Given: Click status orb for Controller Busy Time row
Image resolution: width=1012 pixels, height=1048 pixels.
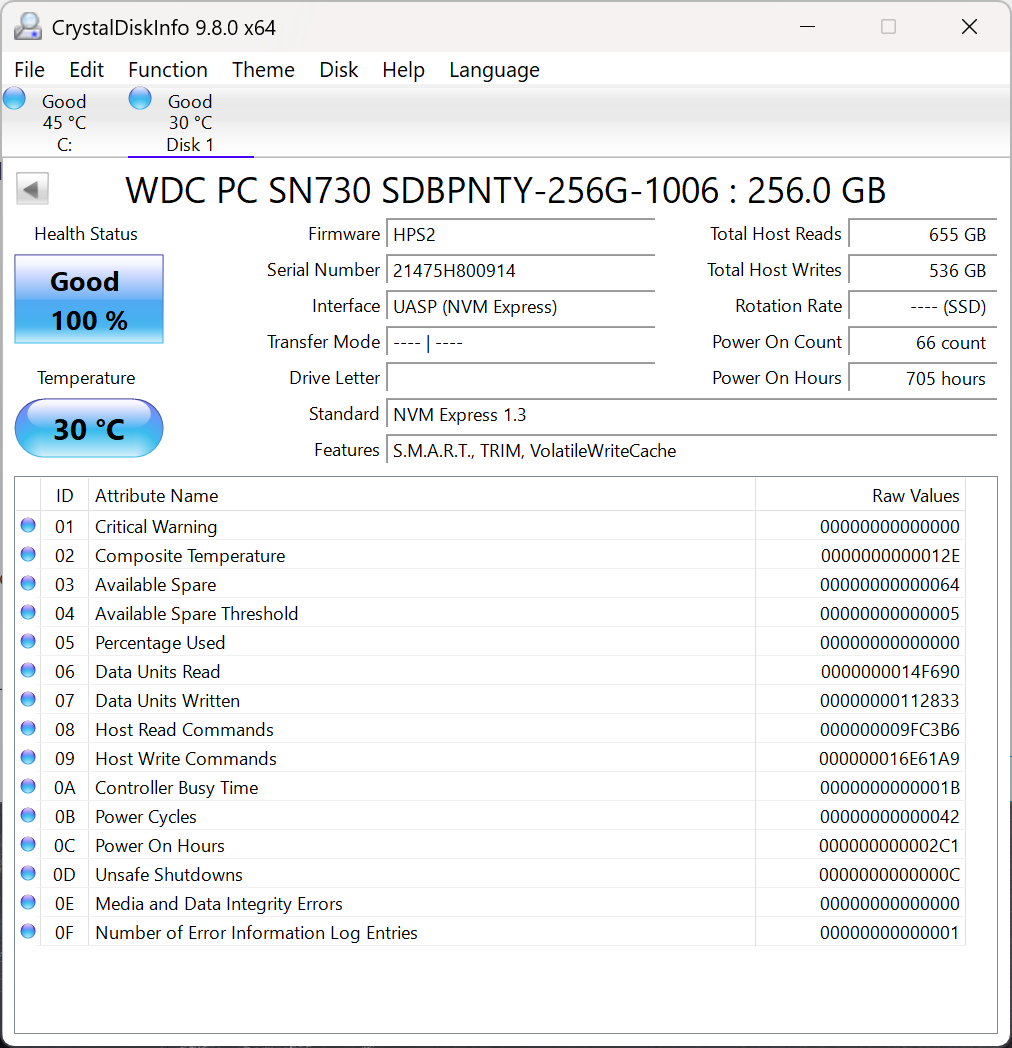Looking at the screenshot, I should [28, 786].
